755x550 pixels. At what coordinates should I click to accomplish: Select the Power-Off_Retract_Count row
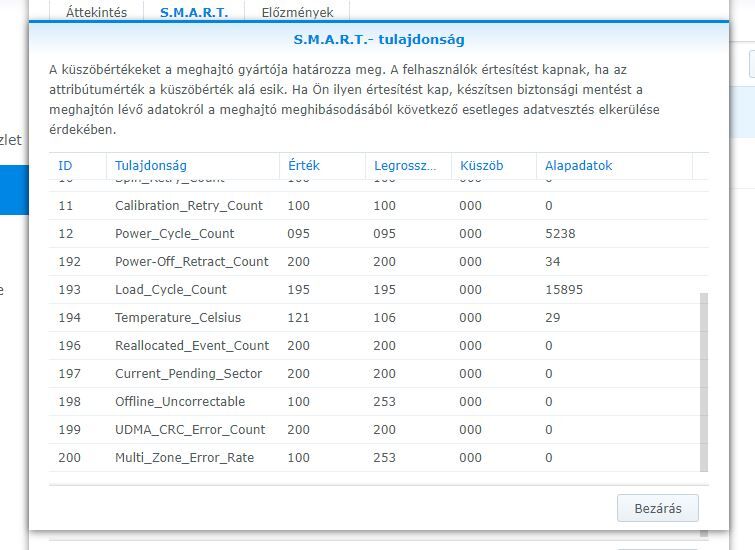click(378, 262)
